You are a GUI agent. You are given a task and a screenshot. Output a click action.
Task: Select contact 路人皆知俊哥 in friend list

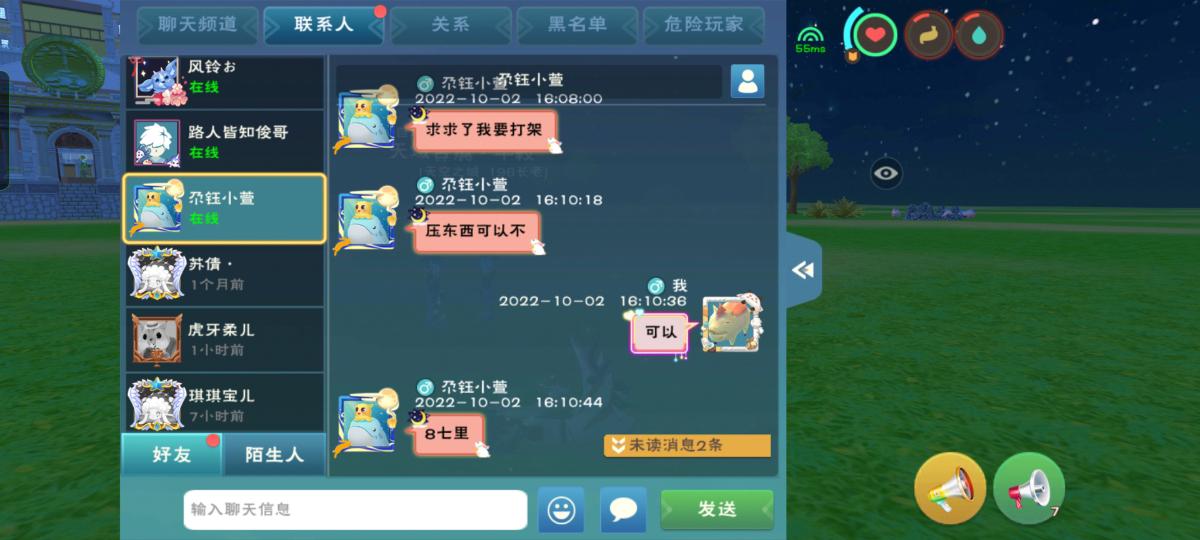click(x=224, y=142)
